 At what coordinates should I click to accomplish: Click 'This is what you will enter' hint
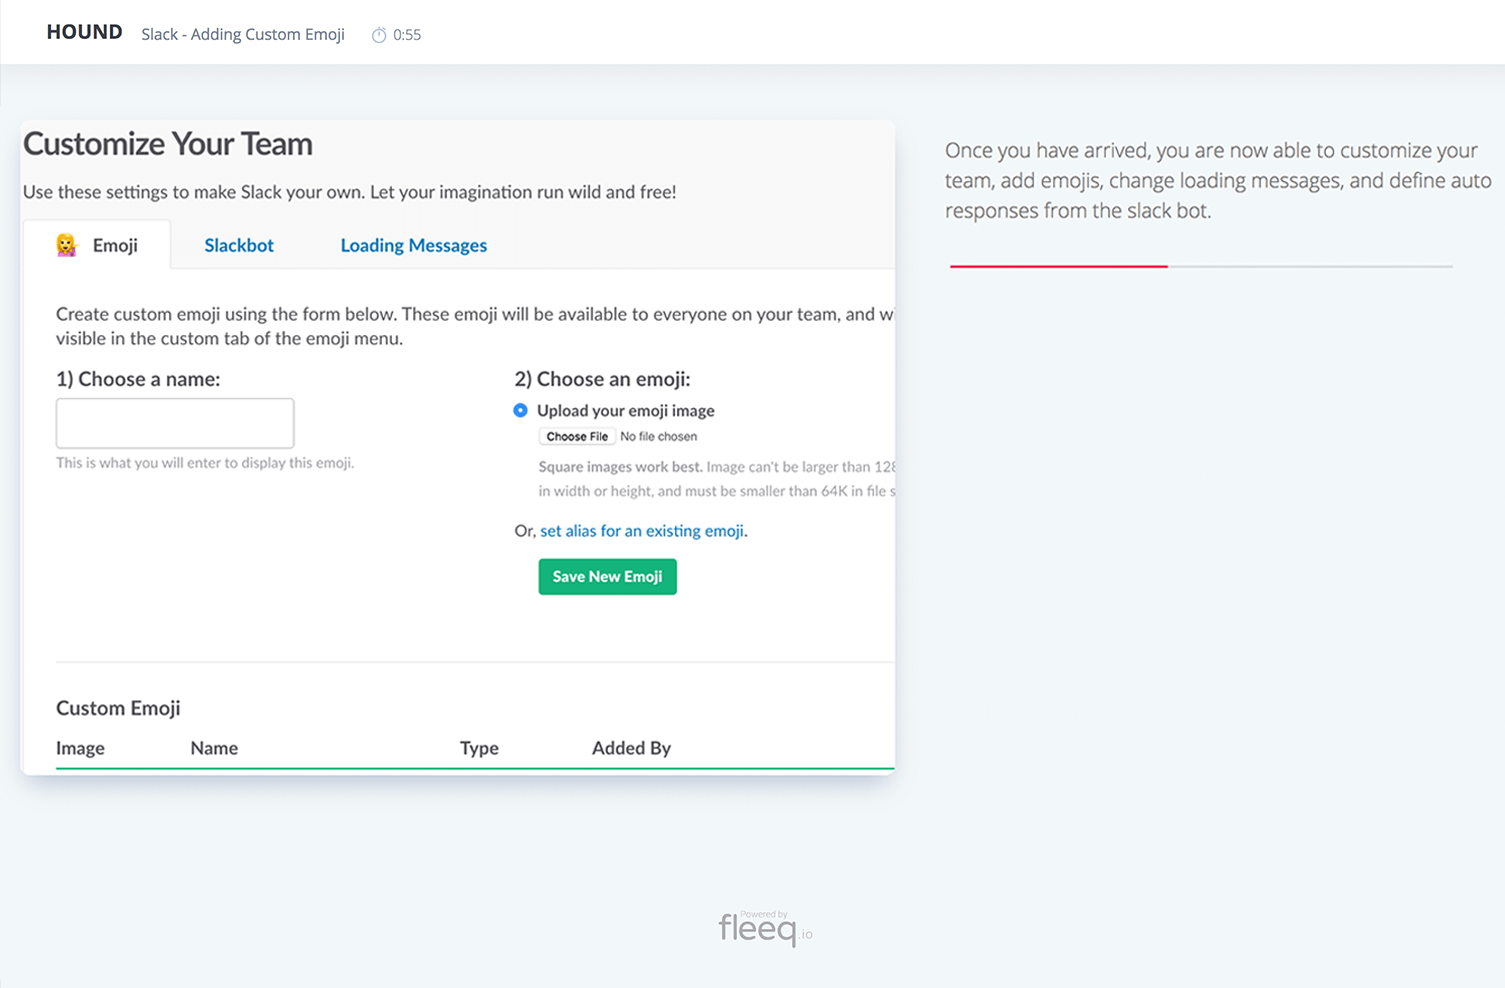pos(205,463)
